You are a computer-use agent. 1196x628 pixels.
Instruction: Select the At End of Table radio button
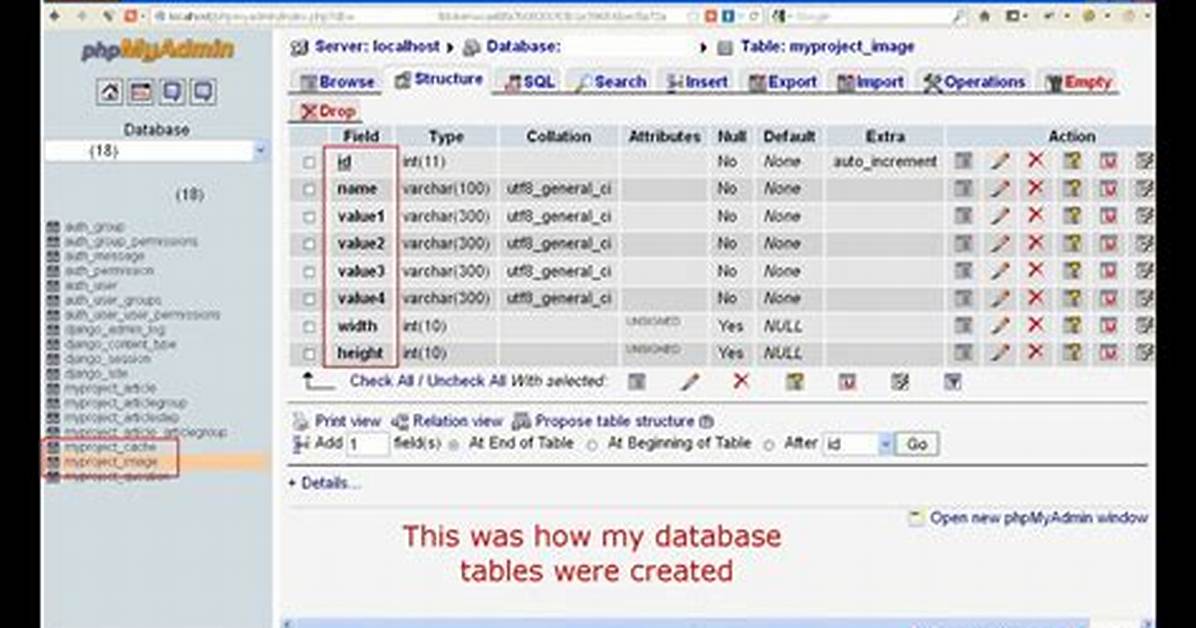click(454, 444)
